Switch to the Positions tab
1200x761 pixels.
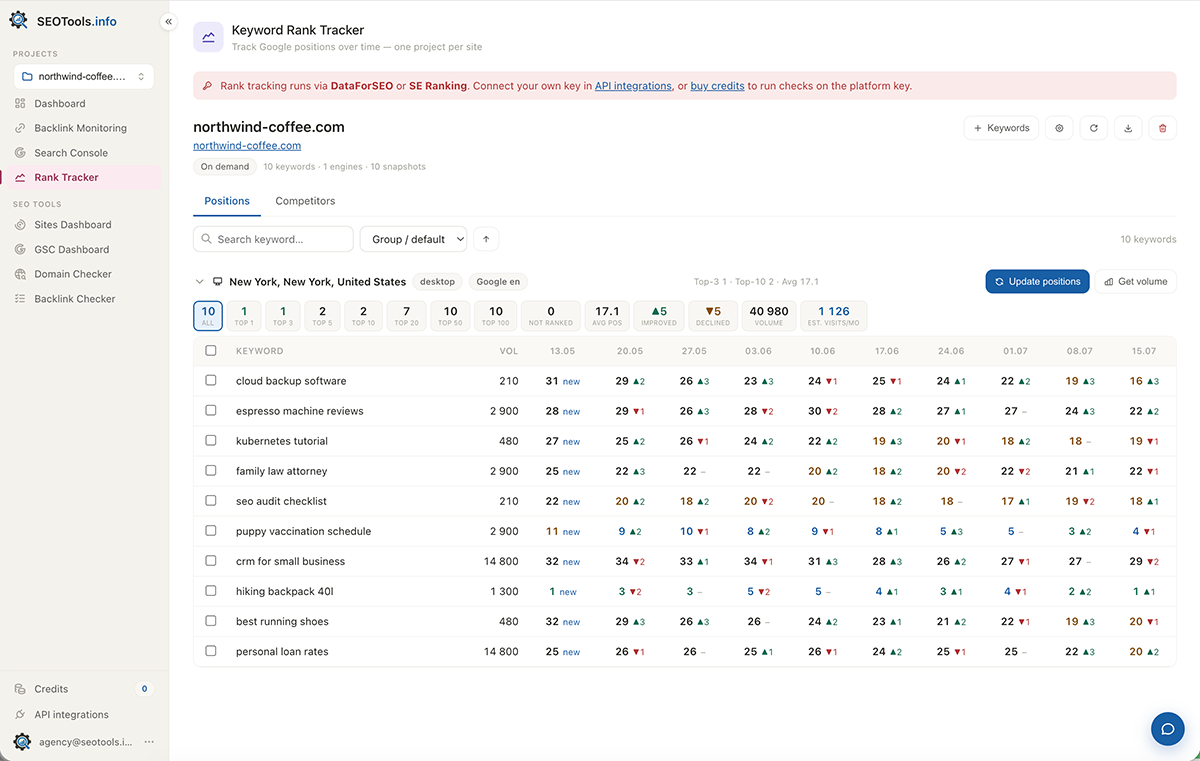click(x=227, y=201)
